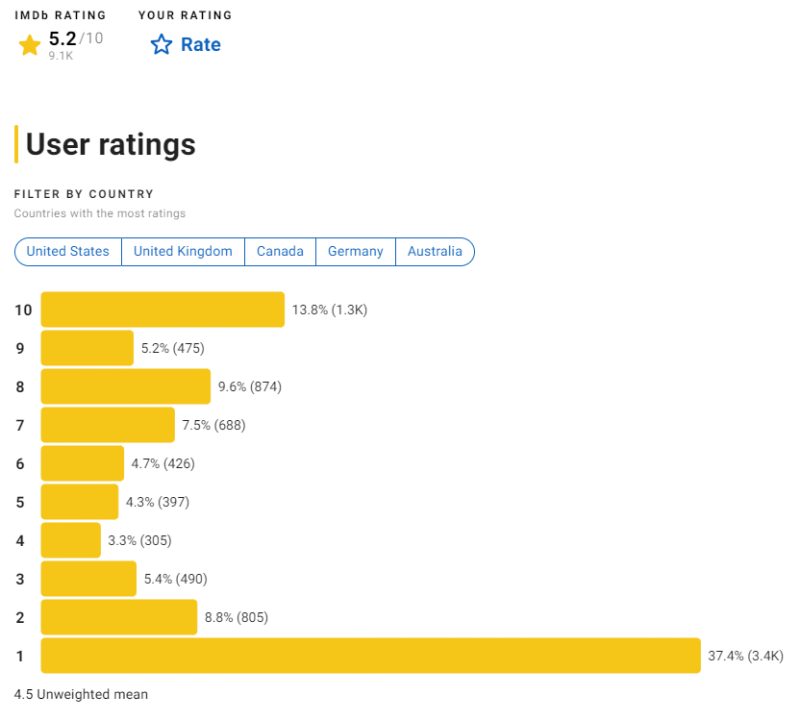Select the bar for rating 1
Viewport: 801px width, 720px height.
click(x=370, y=656)
